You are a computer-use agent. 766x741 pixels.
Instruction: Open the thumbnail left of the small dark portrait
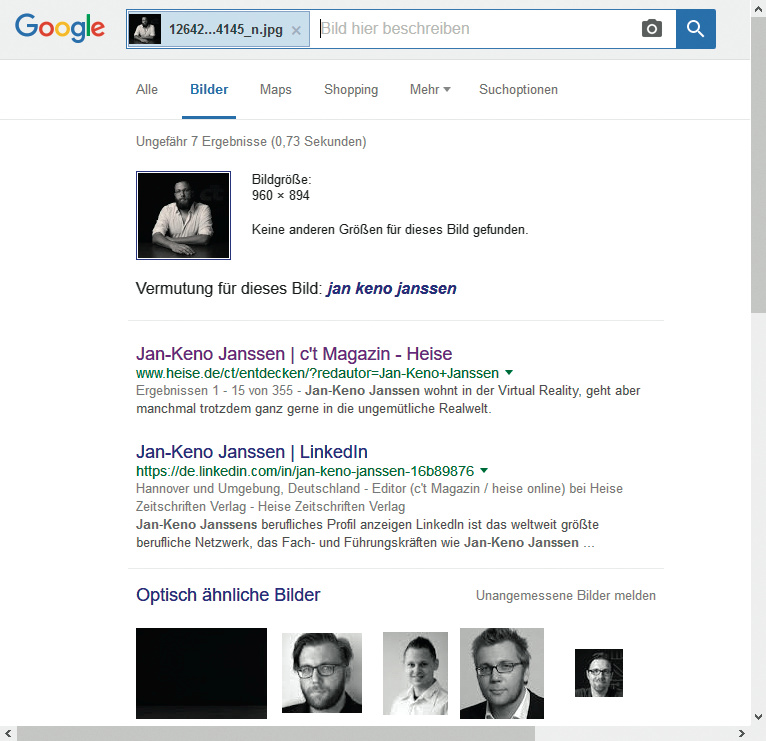coord(502,673)
